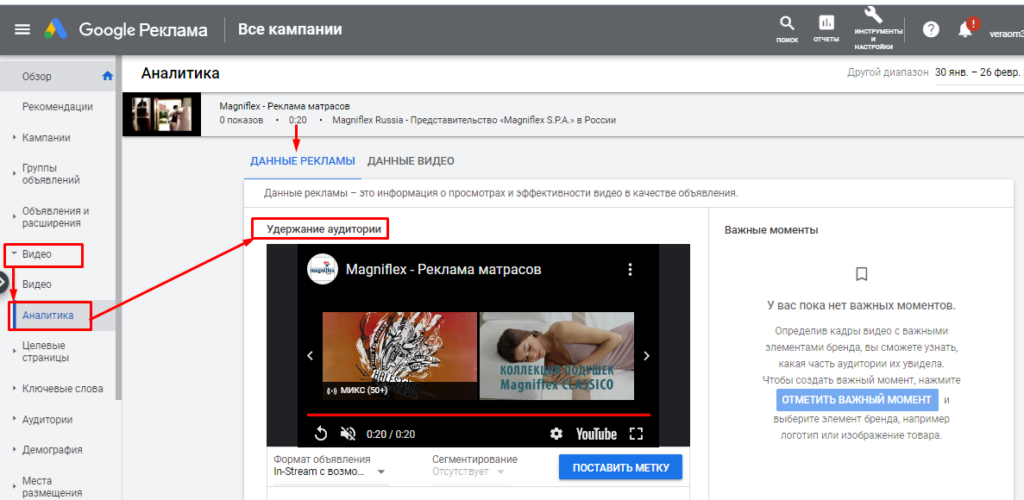Click the YouTube logo in player

[x=596, y=434]
